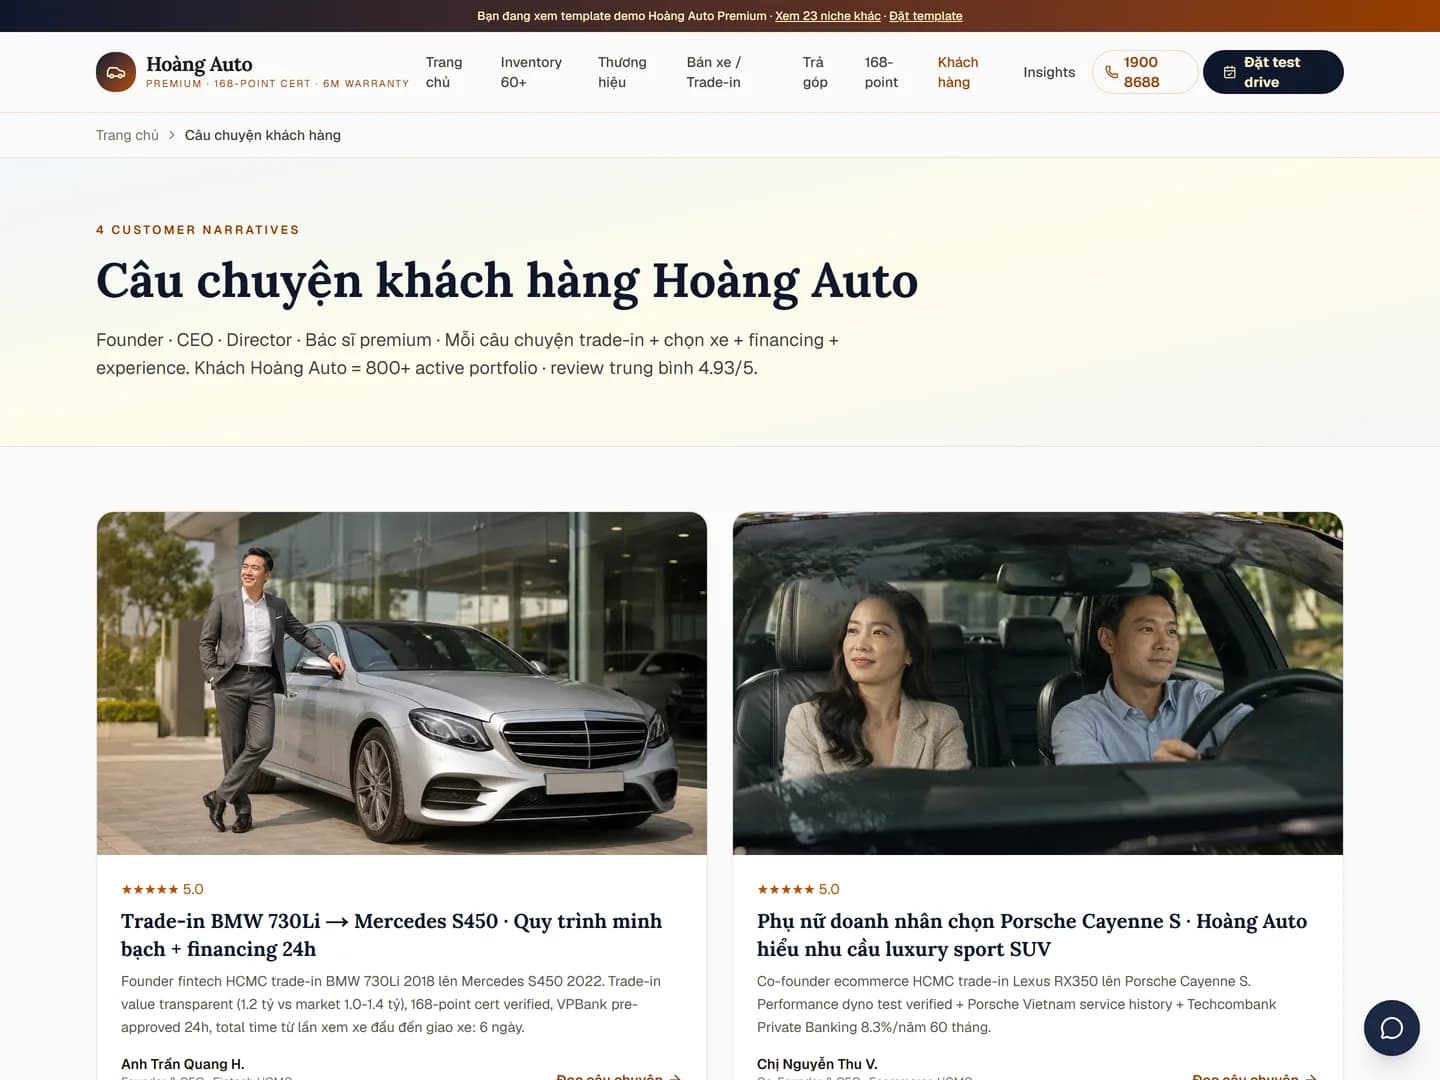Follow Xem 23 niche khác link
The image size is (1440, 1080).
coord(828,16)
